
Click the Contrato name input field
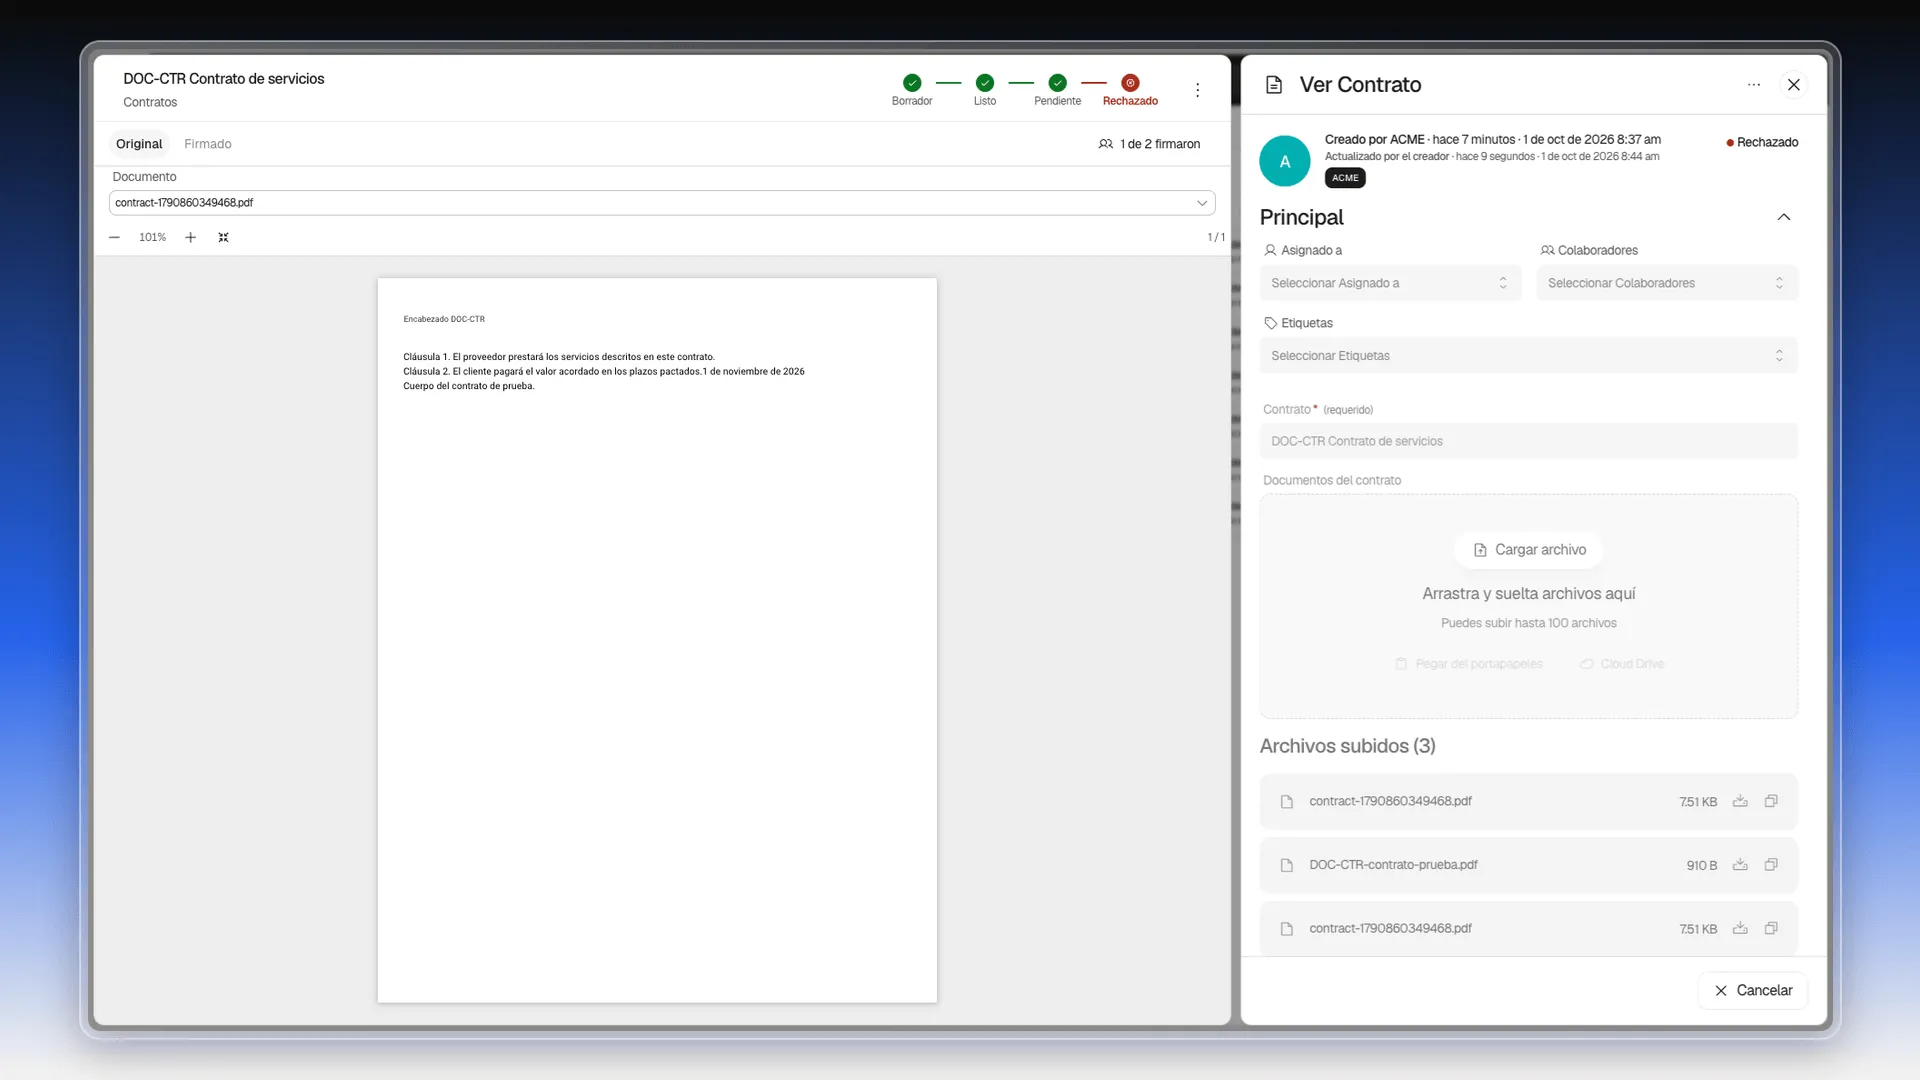(x=1528, y=441)
